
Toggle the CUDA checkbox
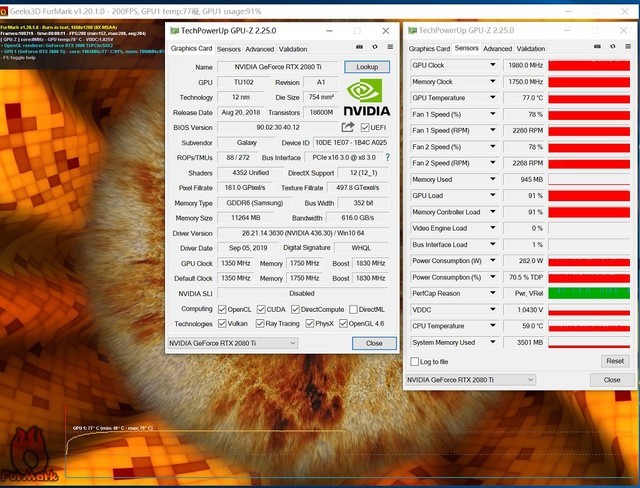point(261,309)
